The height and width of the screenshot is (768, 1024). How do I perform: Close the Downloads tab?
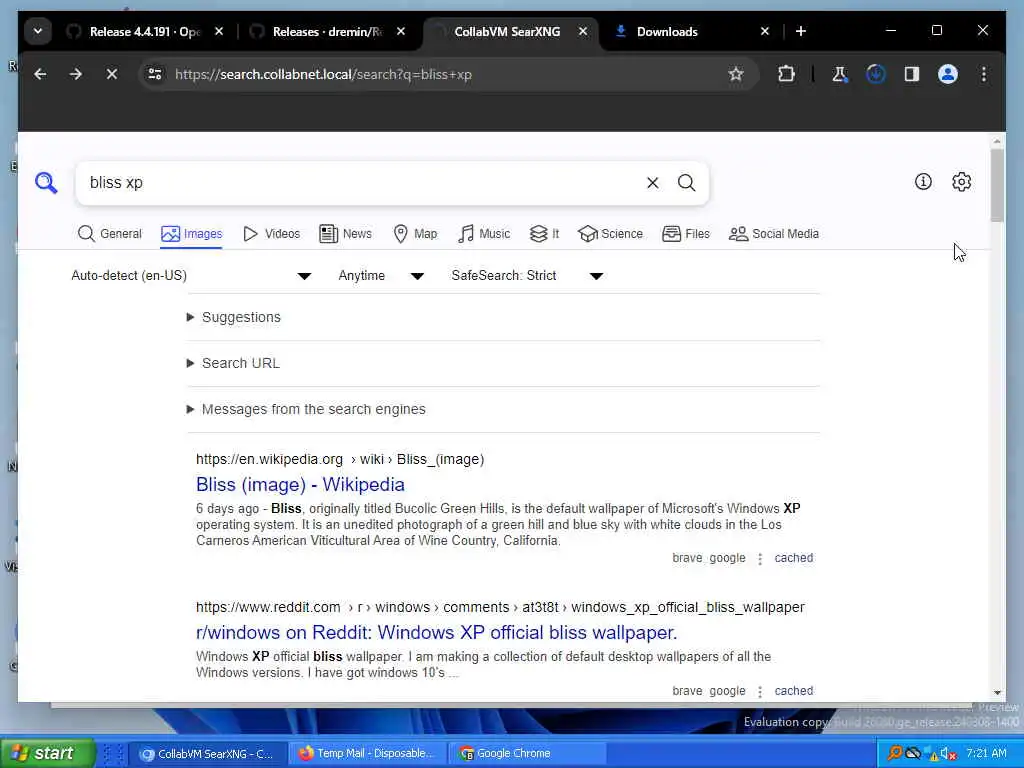(x=765, y=31)
